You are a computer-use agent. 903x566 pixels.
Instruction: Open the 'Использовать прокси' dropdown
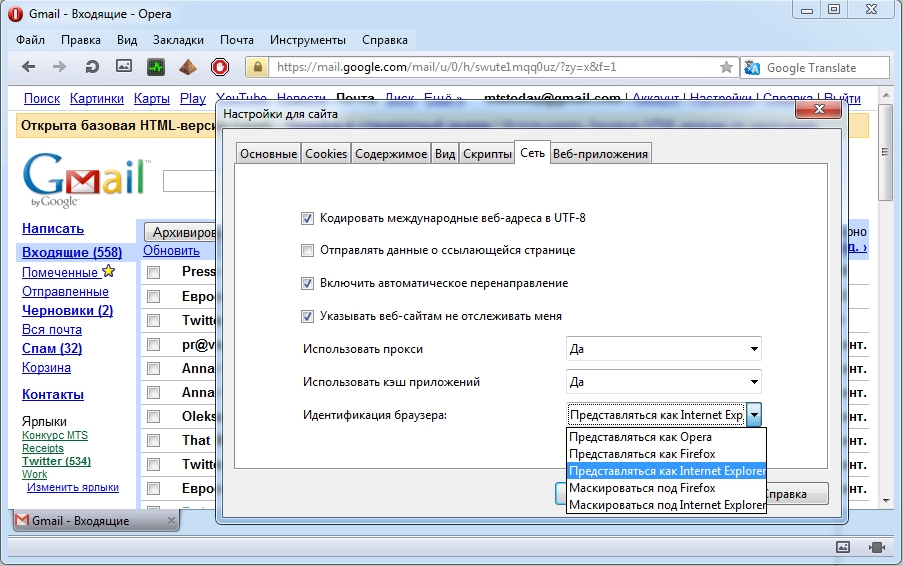(x=664, y=349)
